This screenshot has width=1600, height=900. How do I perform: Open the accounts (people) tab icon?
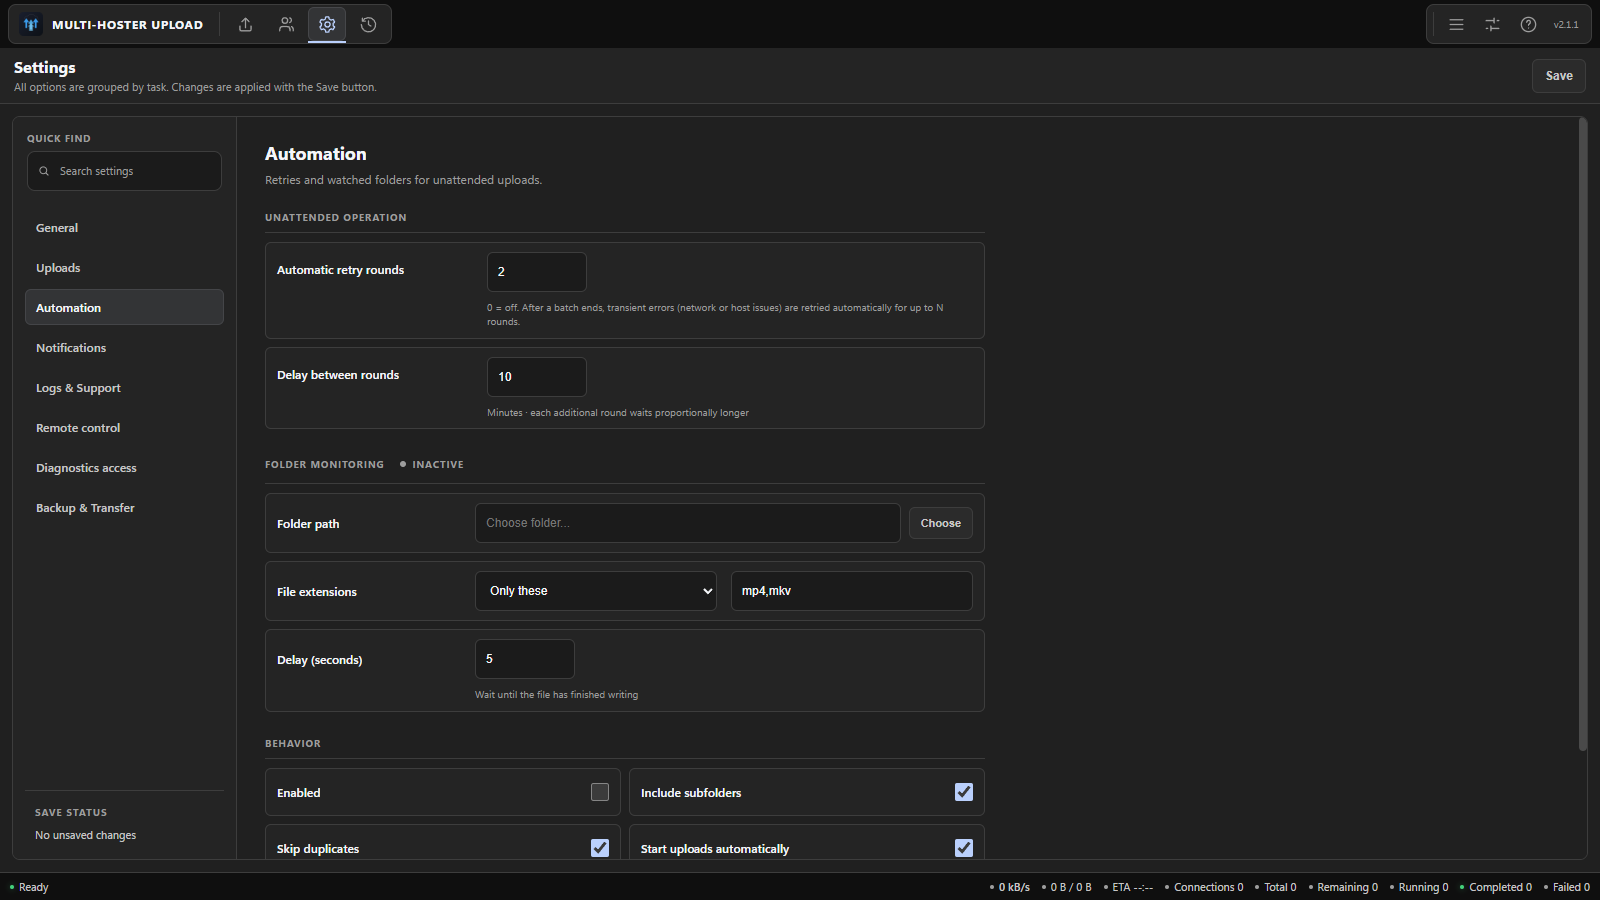tap(286, 25)
